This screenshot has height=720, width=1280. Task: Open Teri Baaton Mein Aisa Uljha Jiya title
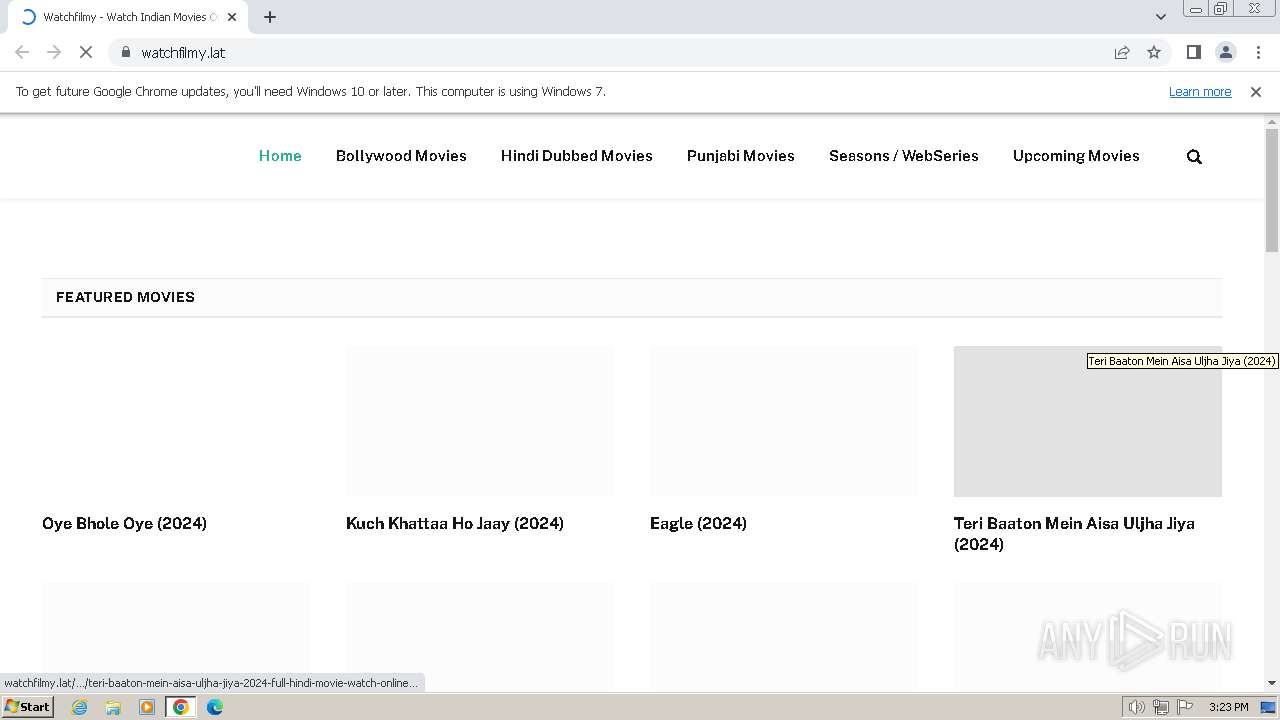coord(1074,533)
